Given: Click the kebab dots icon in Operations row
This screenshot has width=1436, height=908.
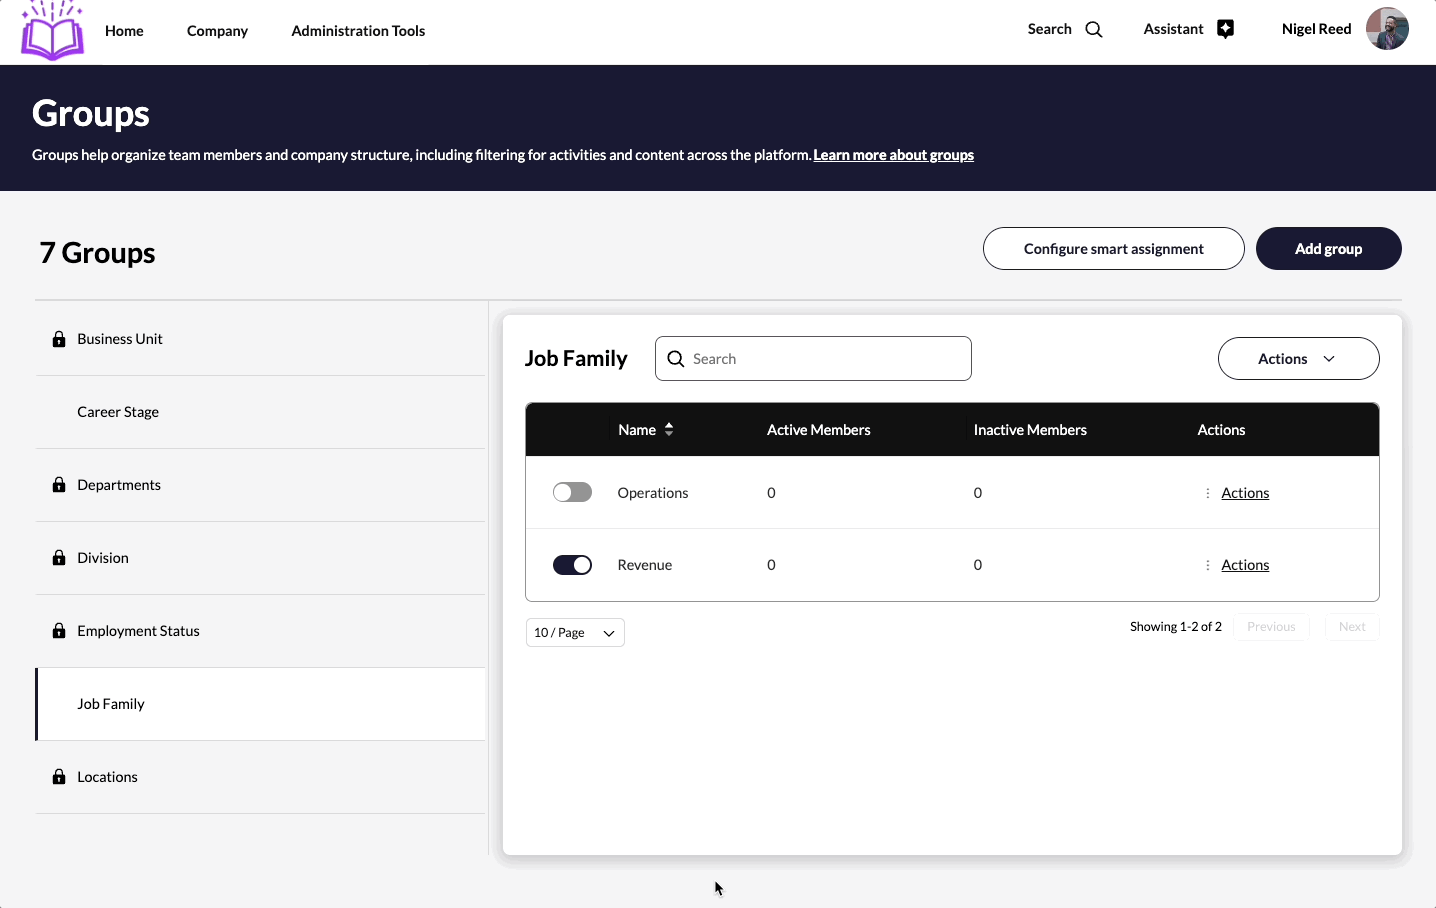Looking at the screenshot, I should coord(1207,493).
